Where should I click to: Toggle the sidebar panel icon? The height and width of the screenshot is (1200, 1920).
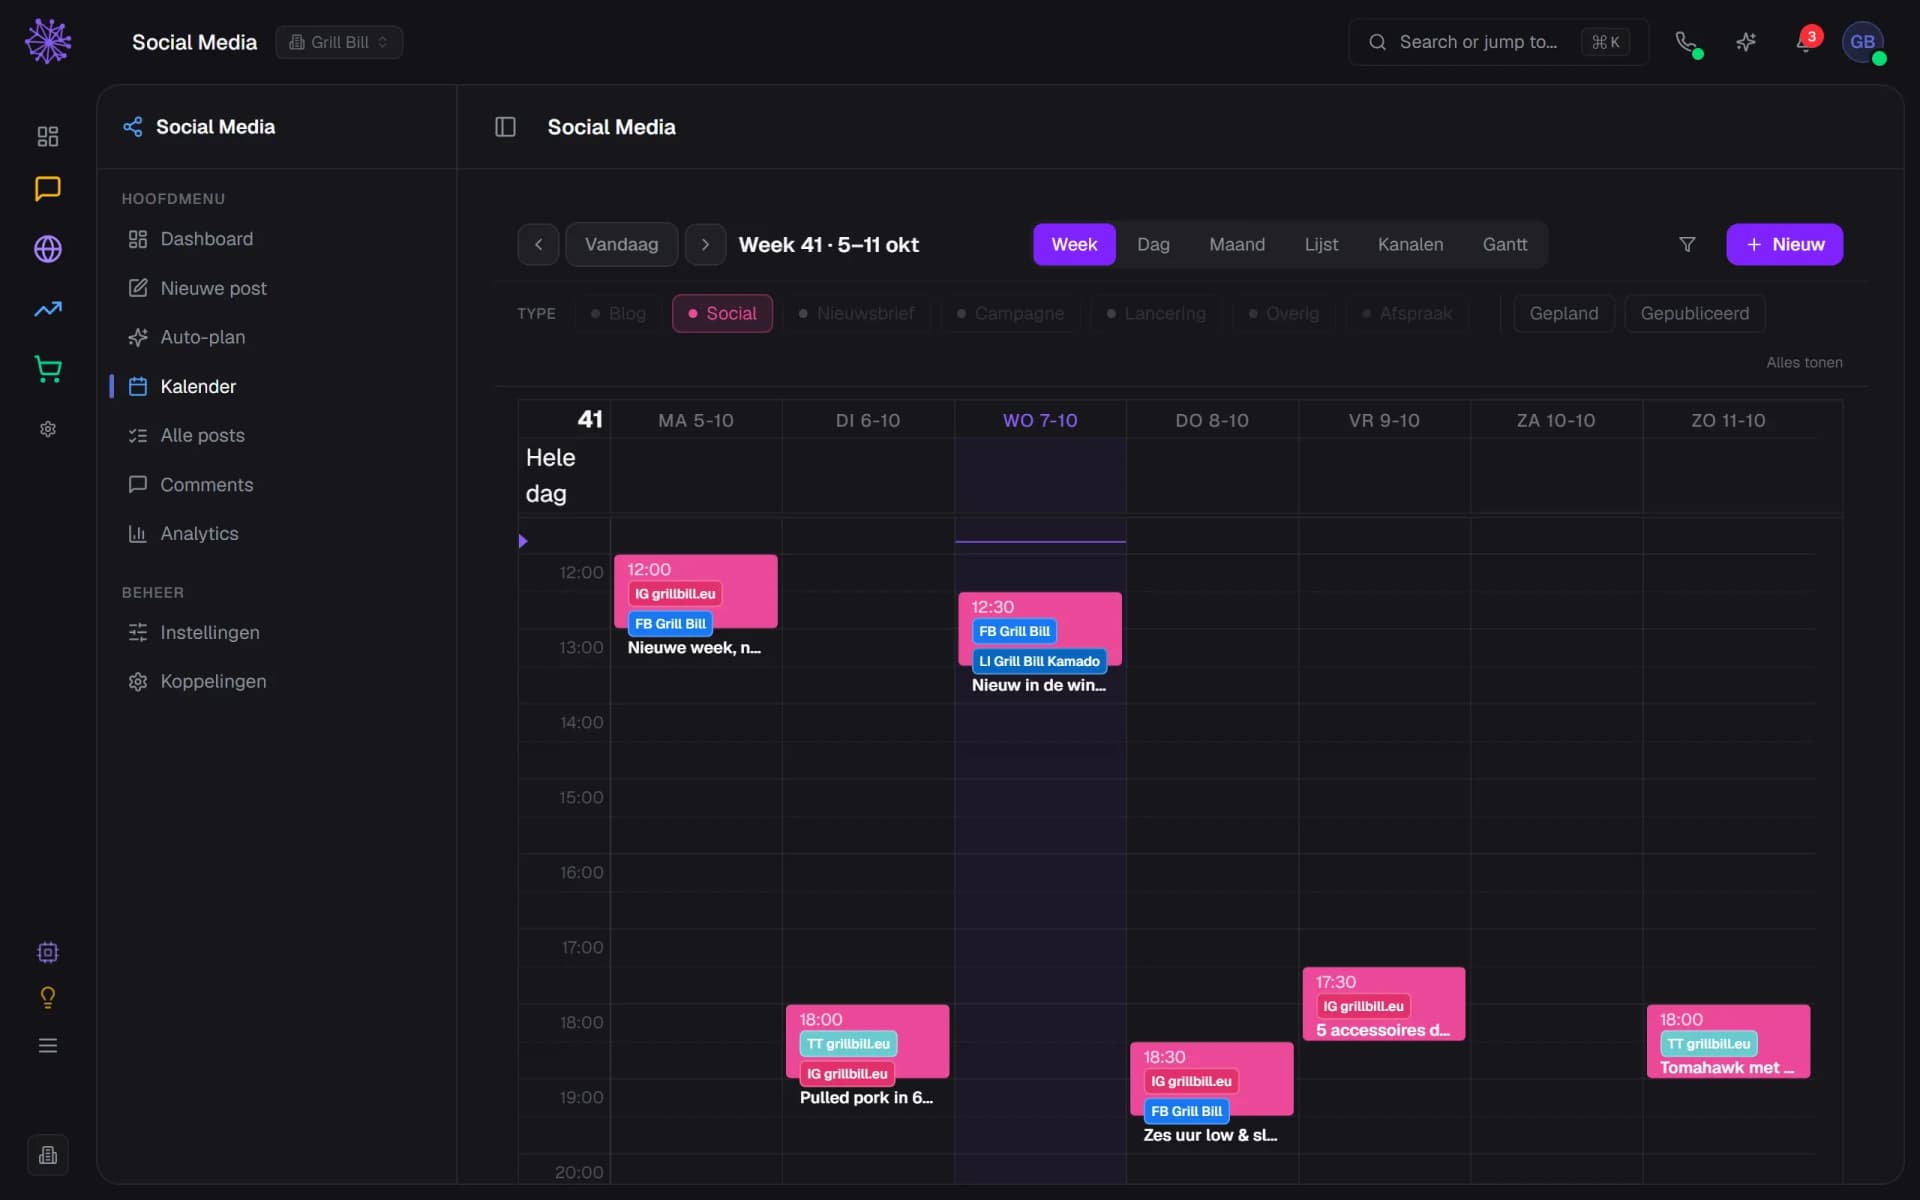coord(505,127)
